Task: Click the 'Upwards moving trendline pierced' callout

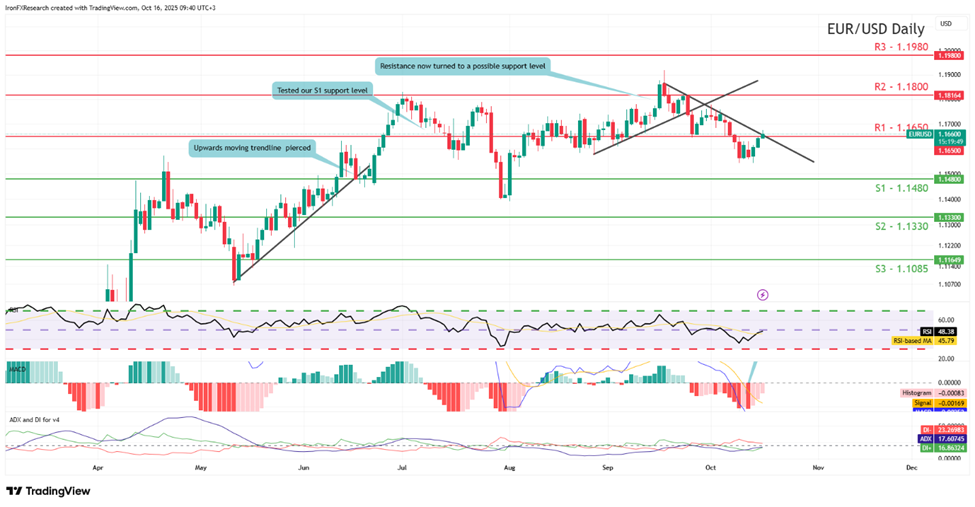Action: pyautogui.click(x=249, y=148)
